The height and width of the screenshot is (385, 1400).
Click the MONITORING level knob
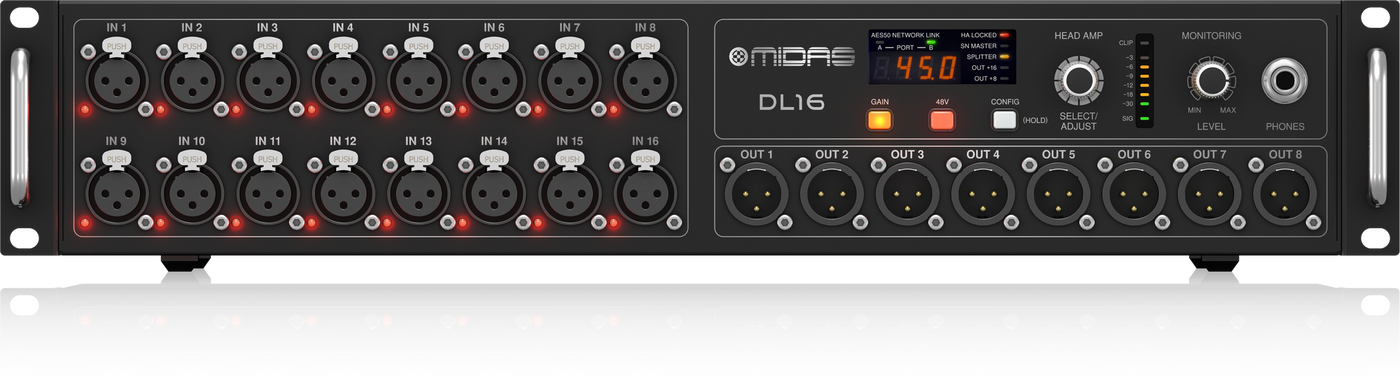pyautogui.click(x=1210, y=80)
